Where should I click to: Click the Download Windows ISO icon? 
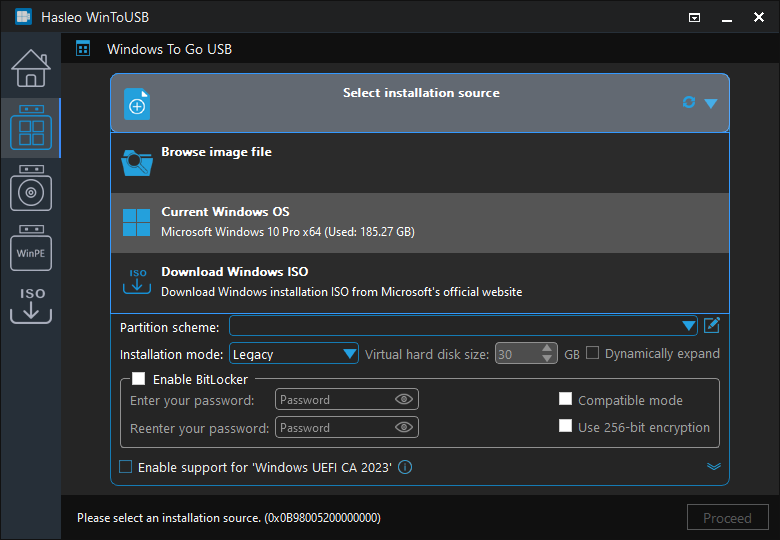[137, 281]
